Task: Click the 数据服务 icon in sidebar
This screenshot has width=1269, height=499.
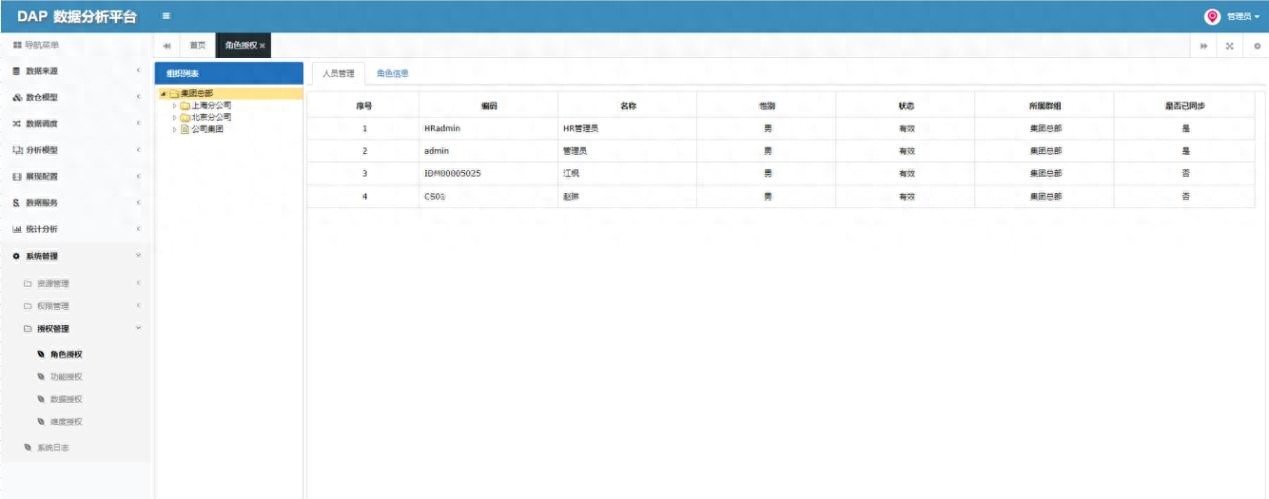Action: coord(16,203)
